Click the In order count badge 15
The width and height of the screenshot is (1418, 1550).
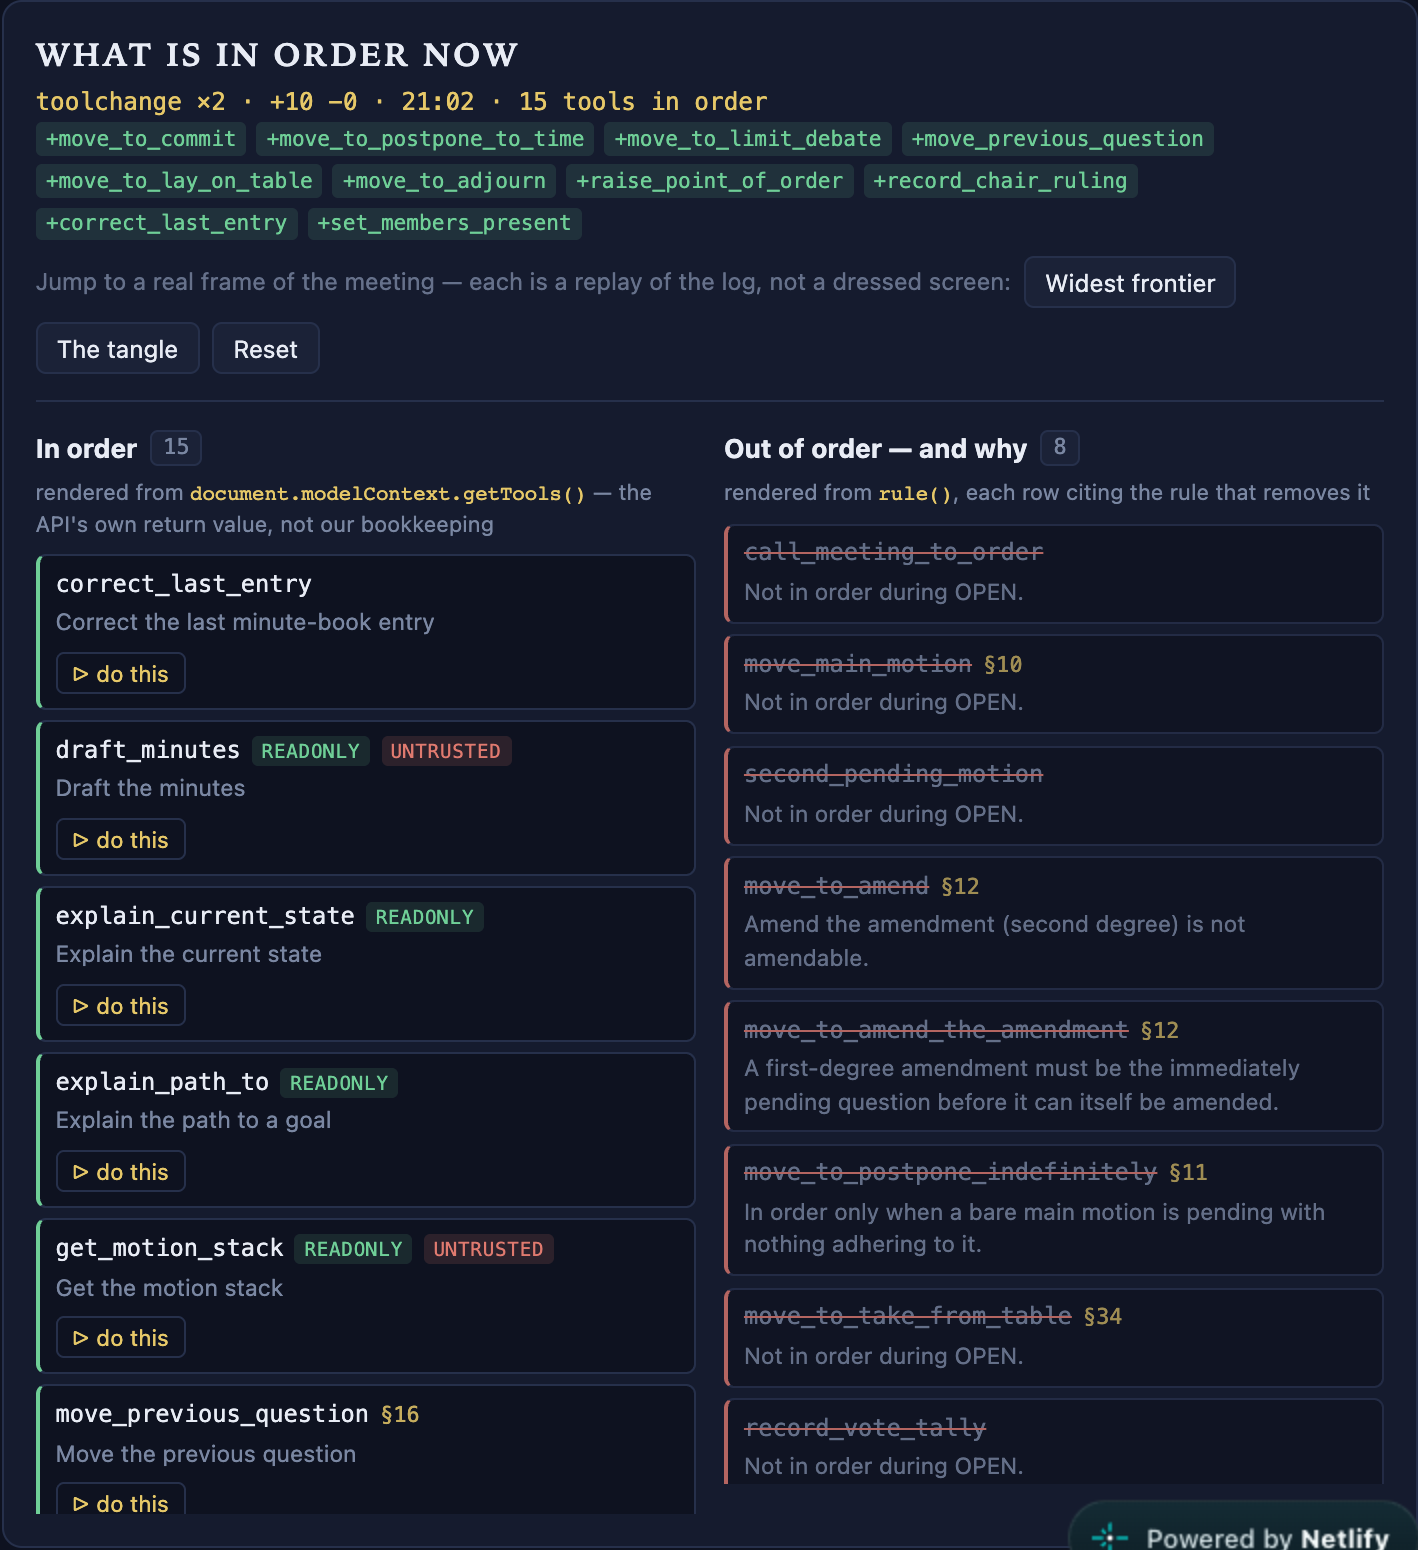coord(176,447)
